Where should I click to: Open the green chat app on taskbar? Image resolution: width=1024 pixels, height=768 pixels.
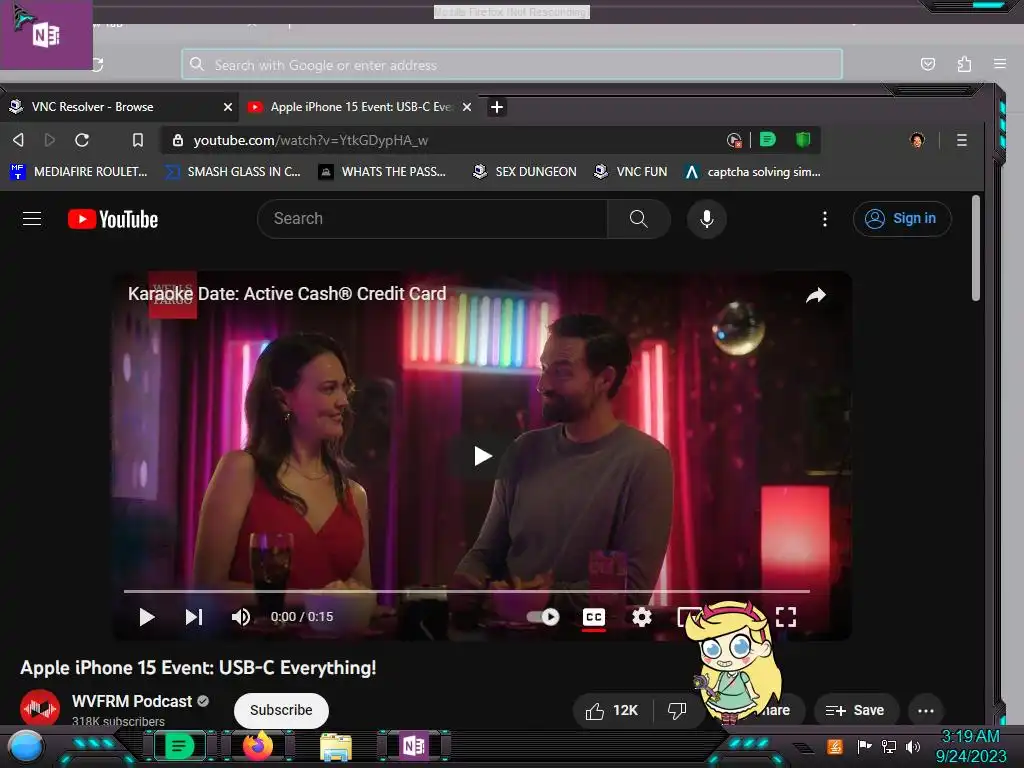click(x=179, y=746)
